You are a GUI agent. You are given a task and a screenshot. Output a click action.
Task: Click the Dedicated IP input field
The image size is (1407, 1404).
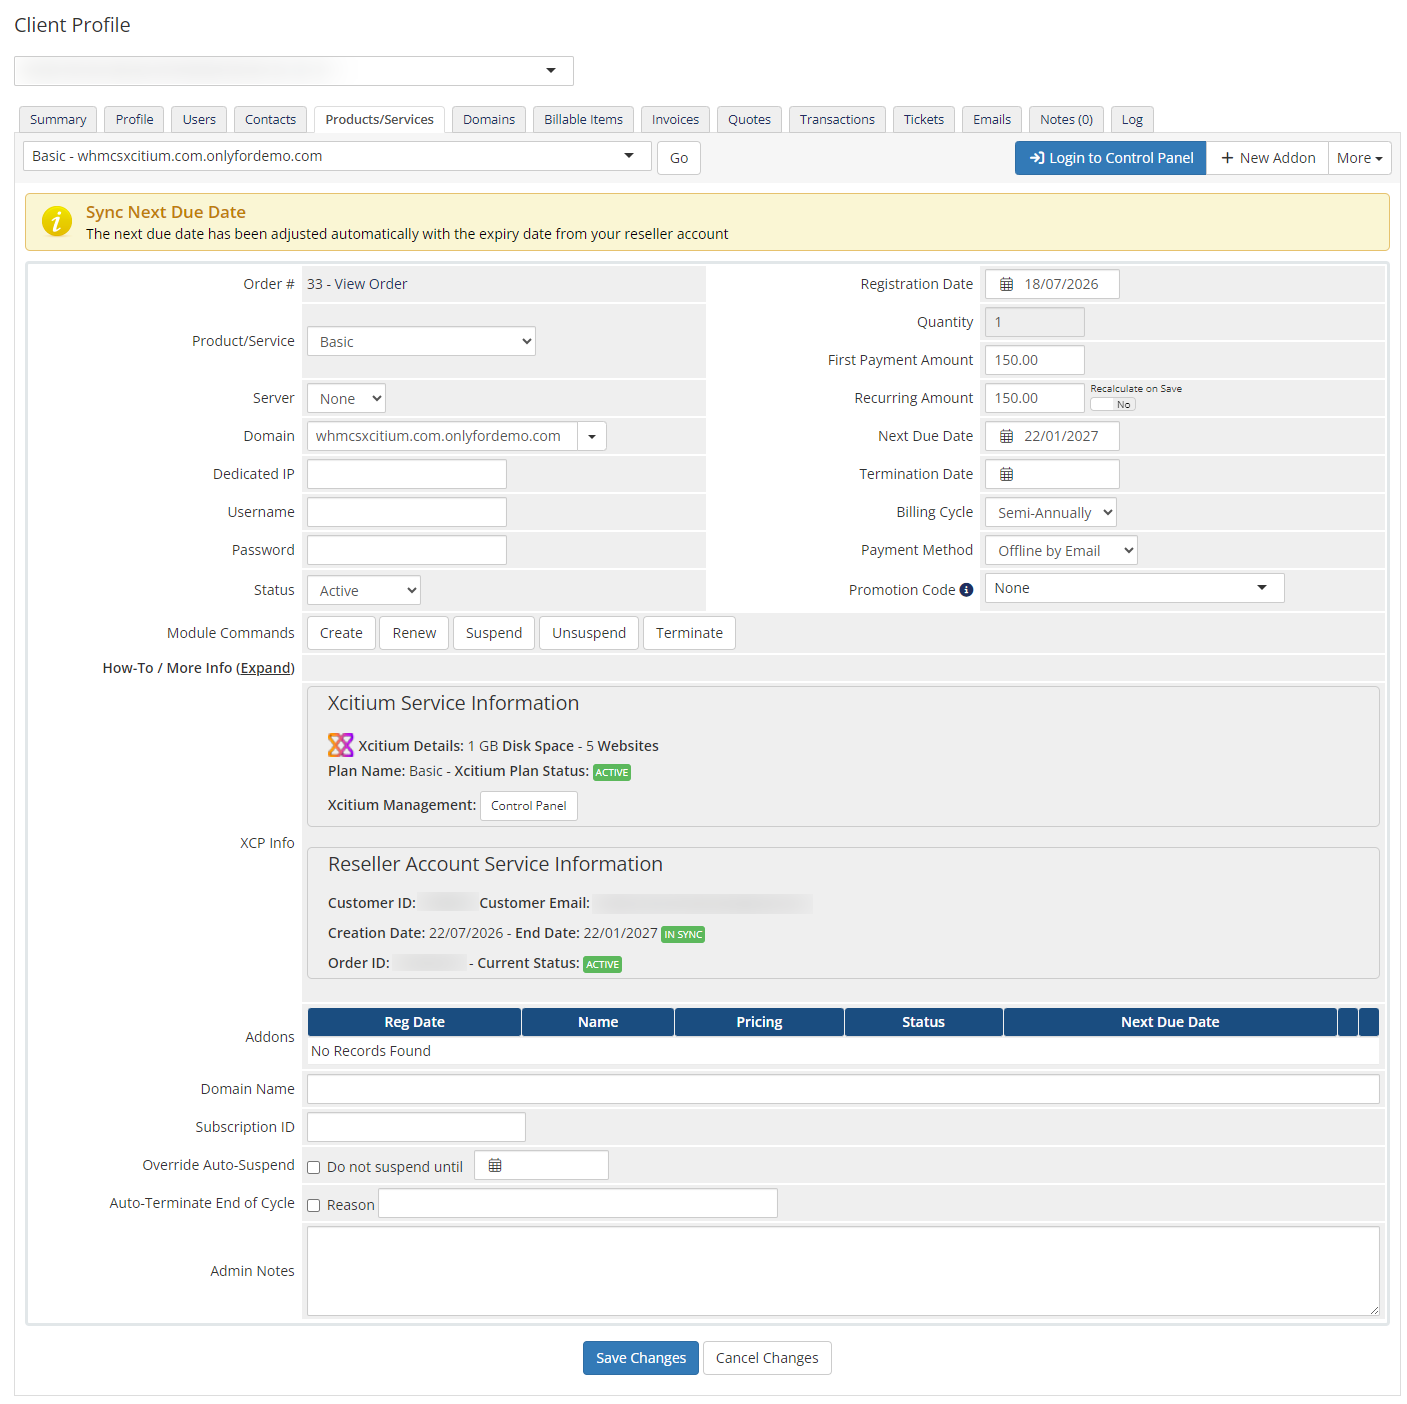pos(407,474)
